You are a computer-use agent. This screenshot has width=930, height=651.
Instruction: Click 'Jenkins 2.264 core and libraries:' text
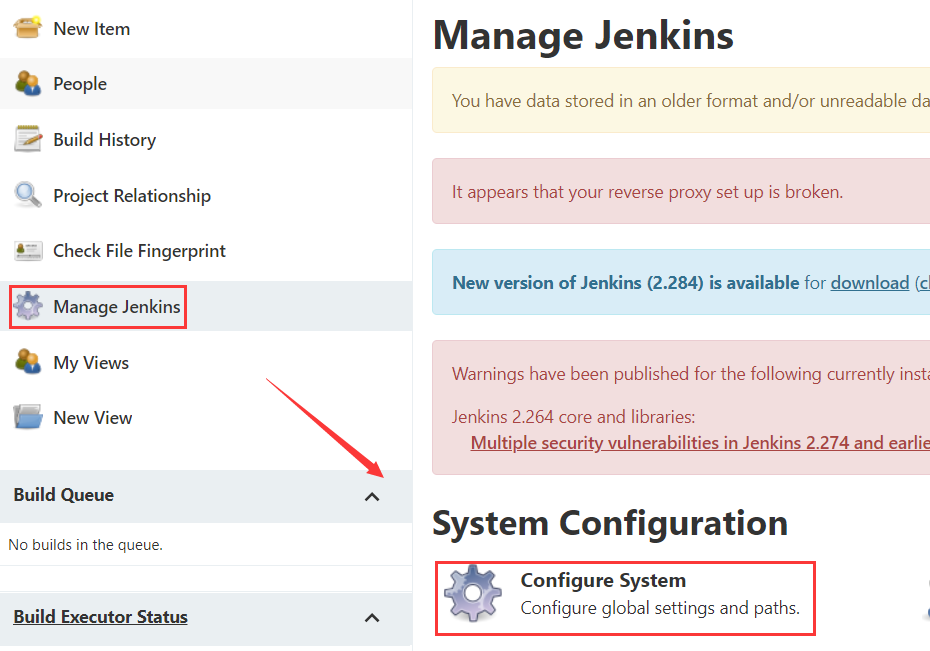coord(574,417)
